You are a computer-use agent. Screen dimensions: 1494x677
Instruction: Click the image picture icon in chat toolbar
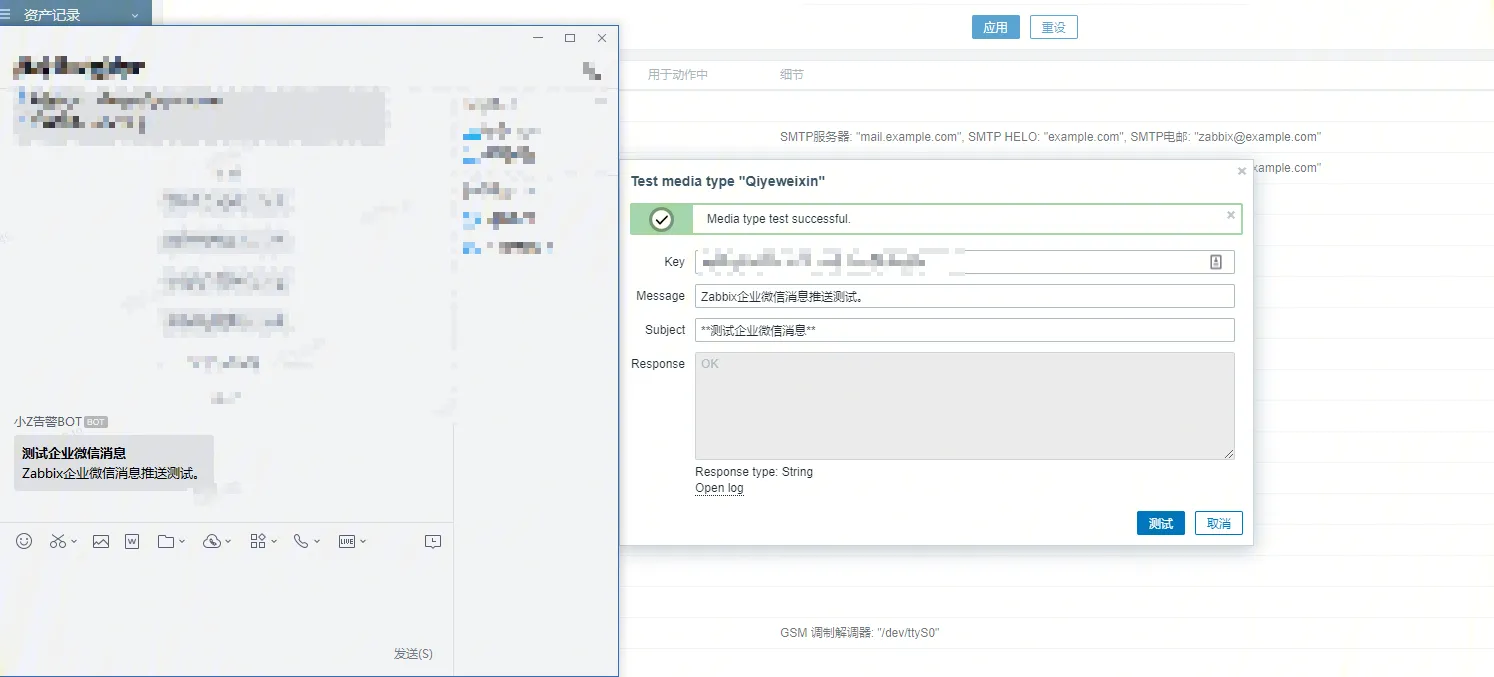tap(101, 541)
